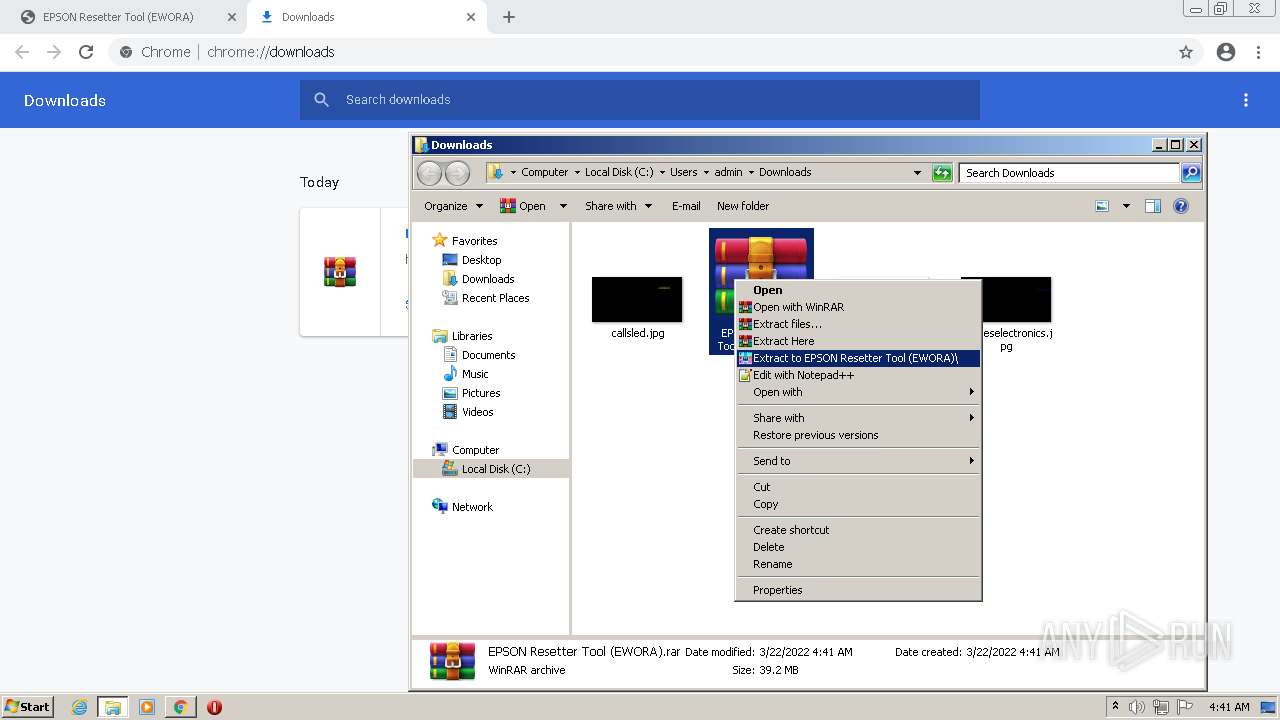Select 'Extract to EPSON Resetter Tool (EWORA)\' option

[858, 358]
